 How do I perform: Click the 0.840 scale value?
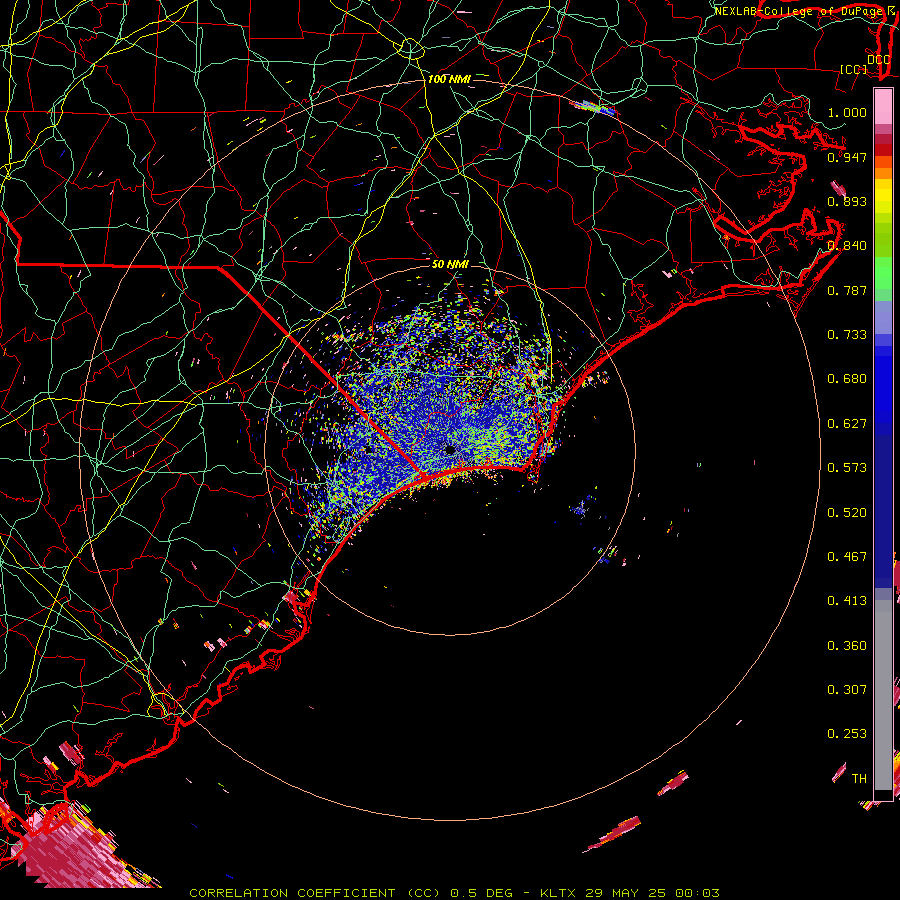coord(847,246)
